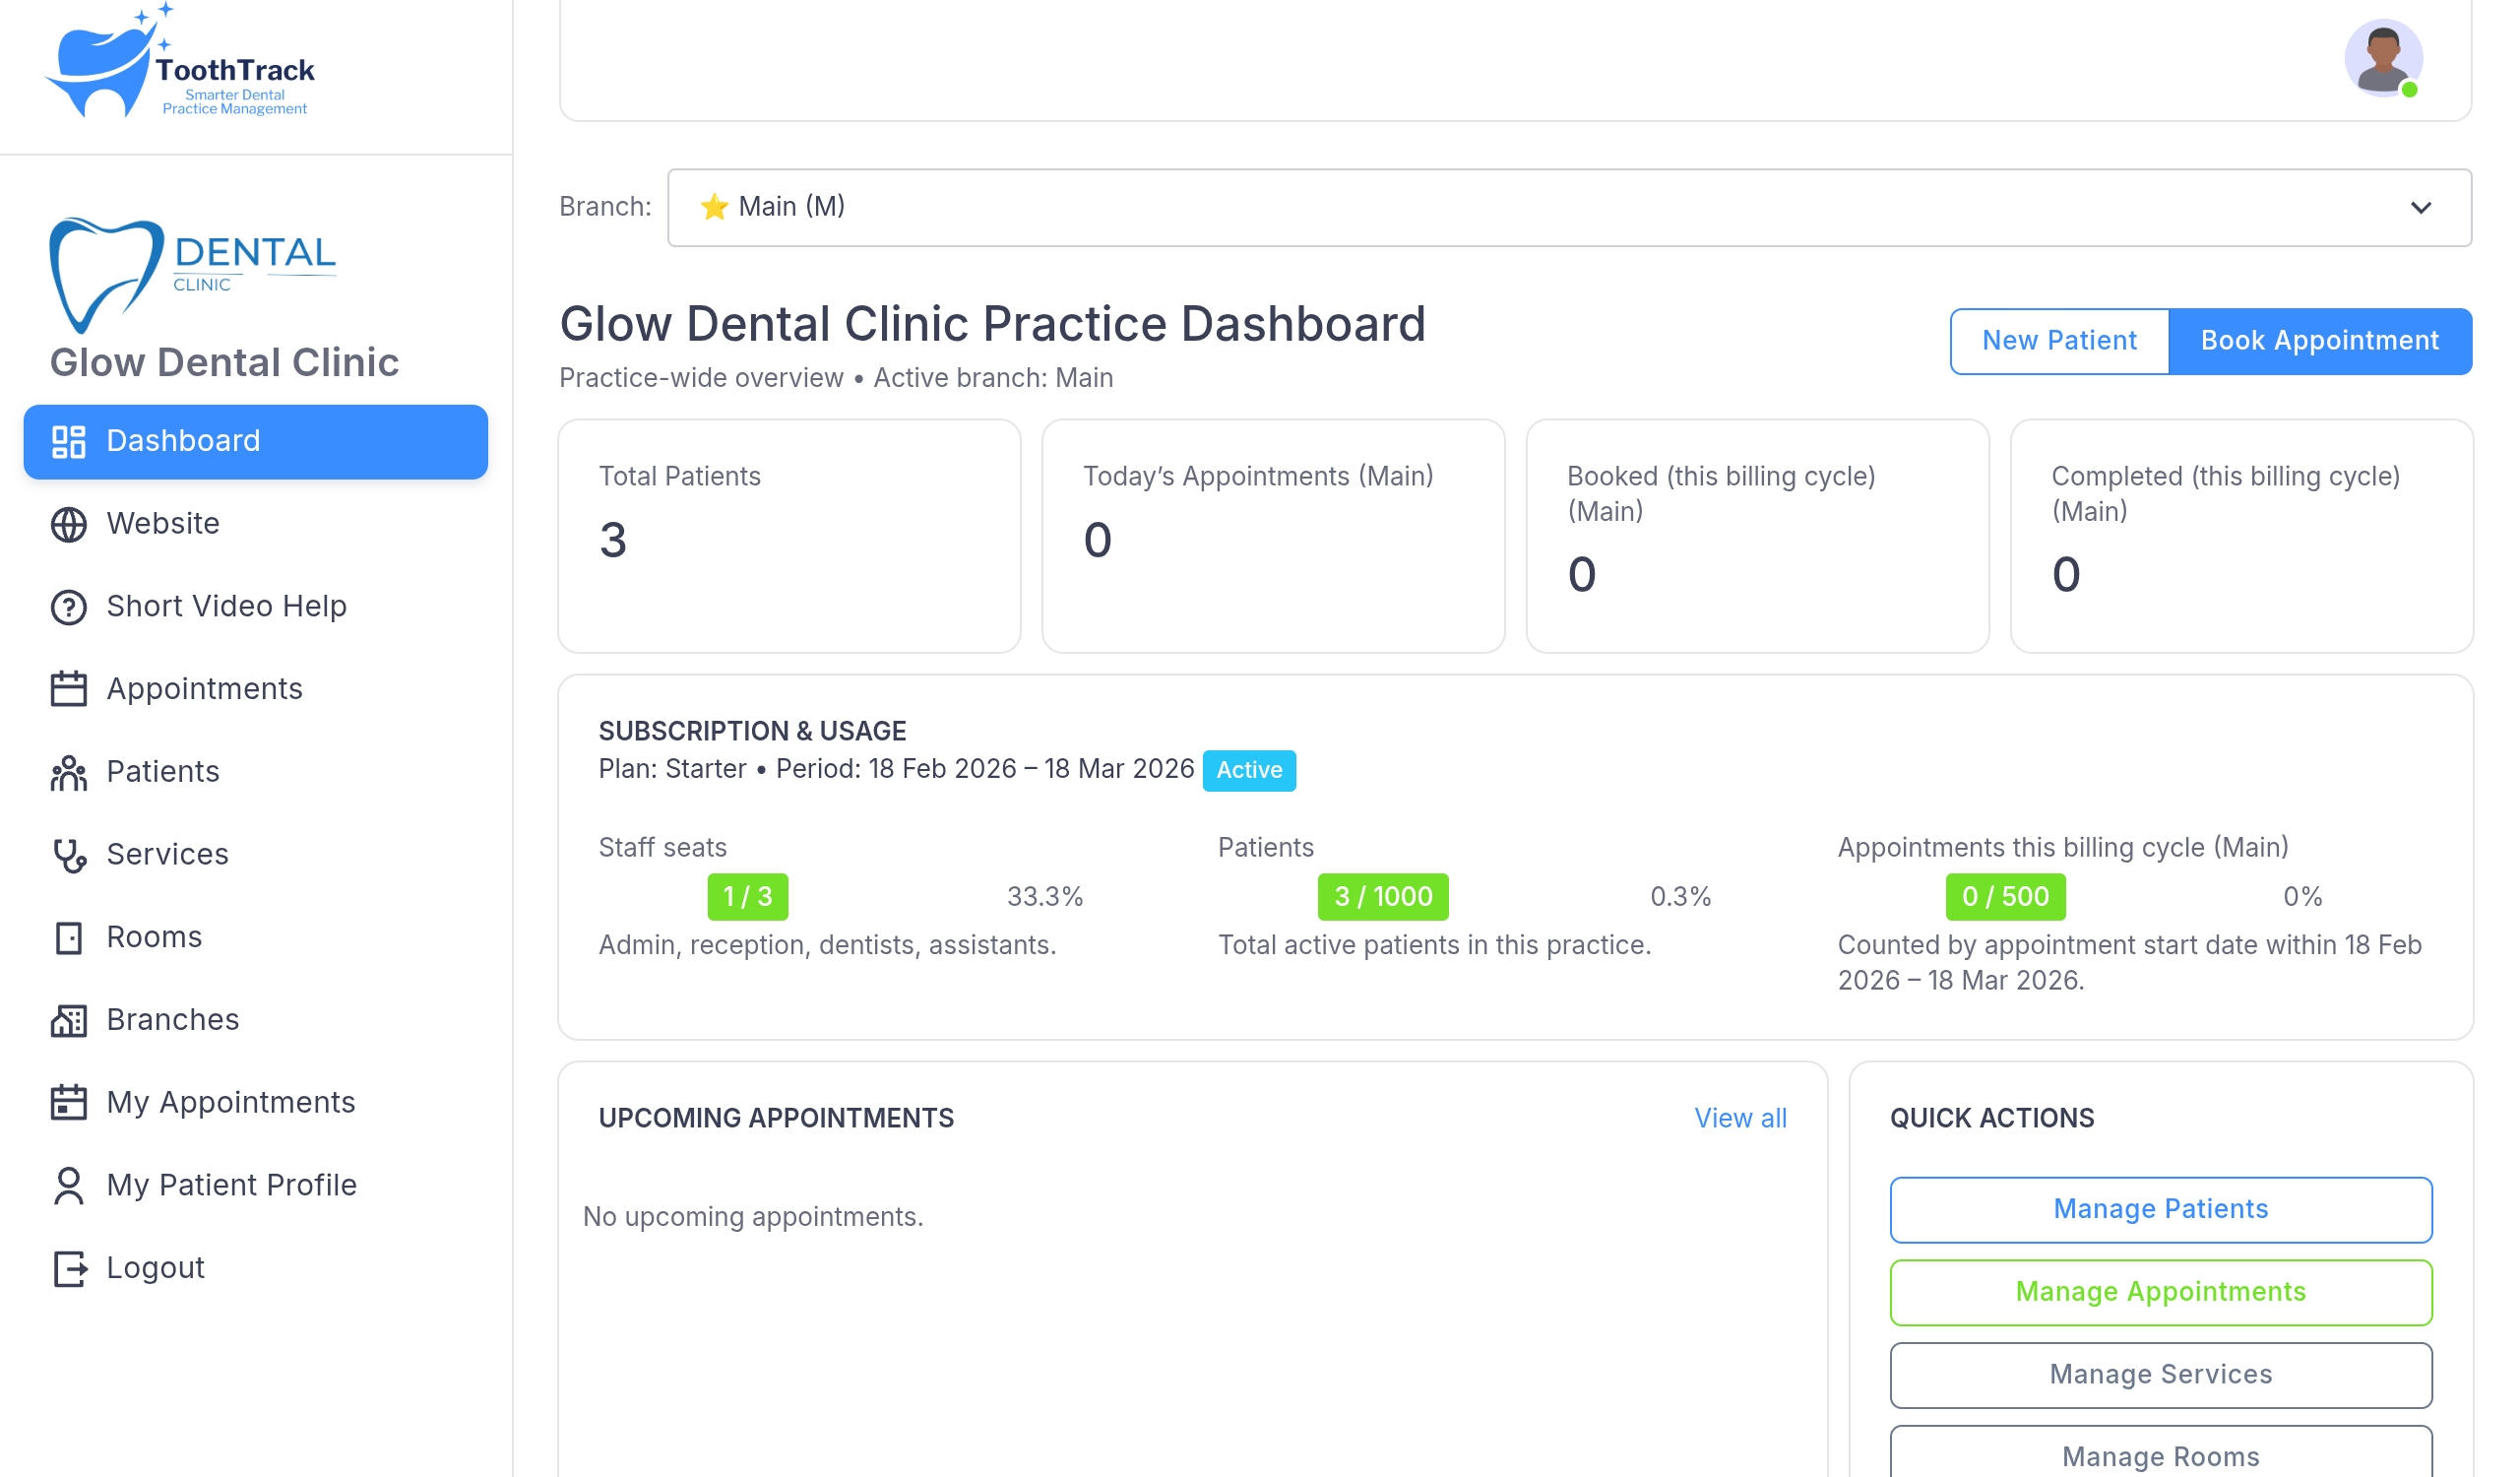Open Short Video Help question icon
Screen dimensions: 2520x1477
click(x=68, y=607)
